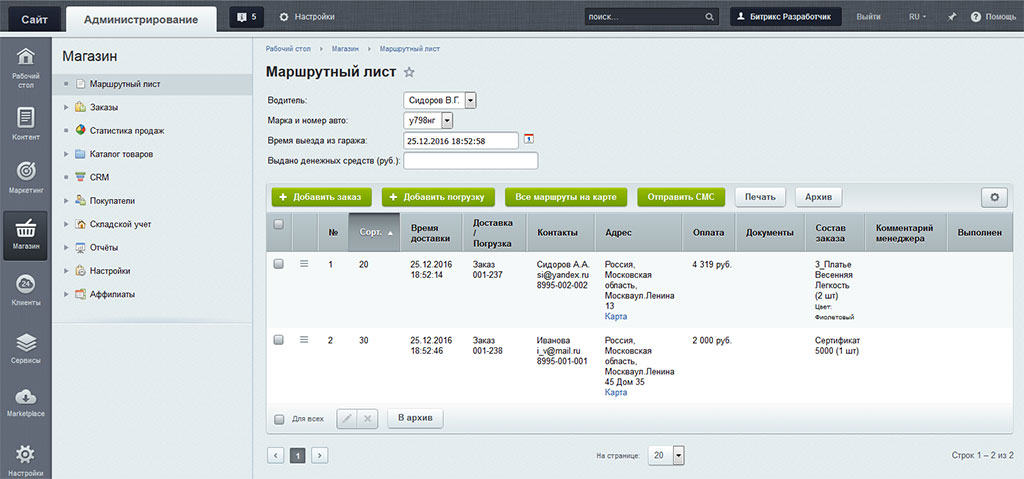Click the Marketing target icon in sidebar
1024x479 pixels.
pos(25,171)
